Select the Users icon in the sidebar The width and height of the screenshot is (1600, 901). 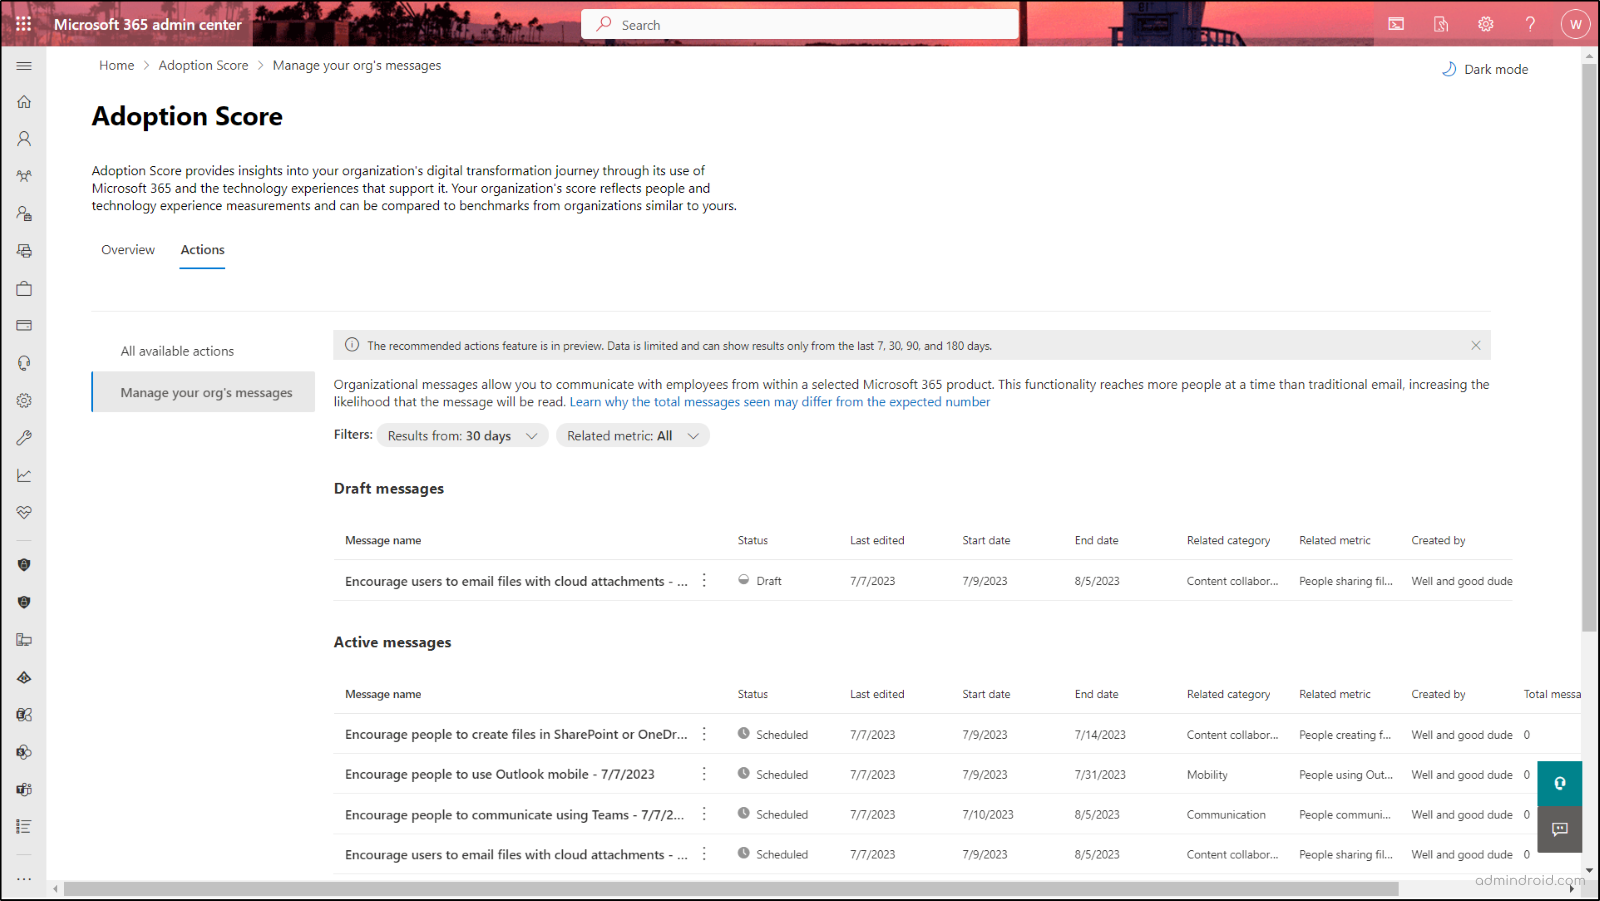tap(24, 138)
